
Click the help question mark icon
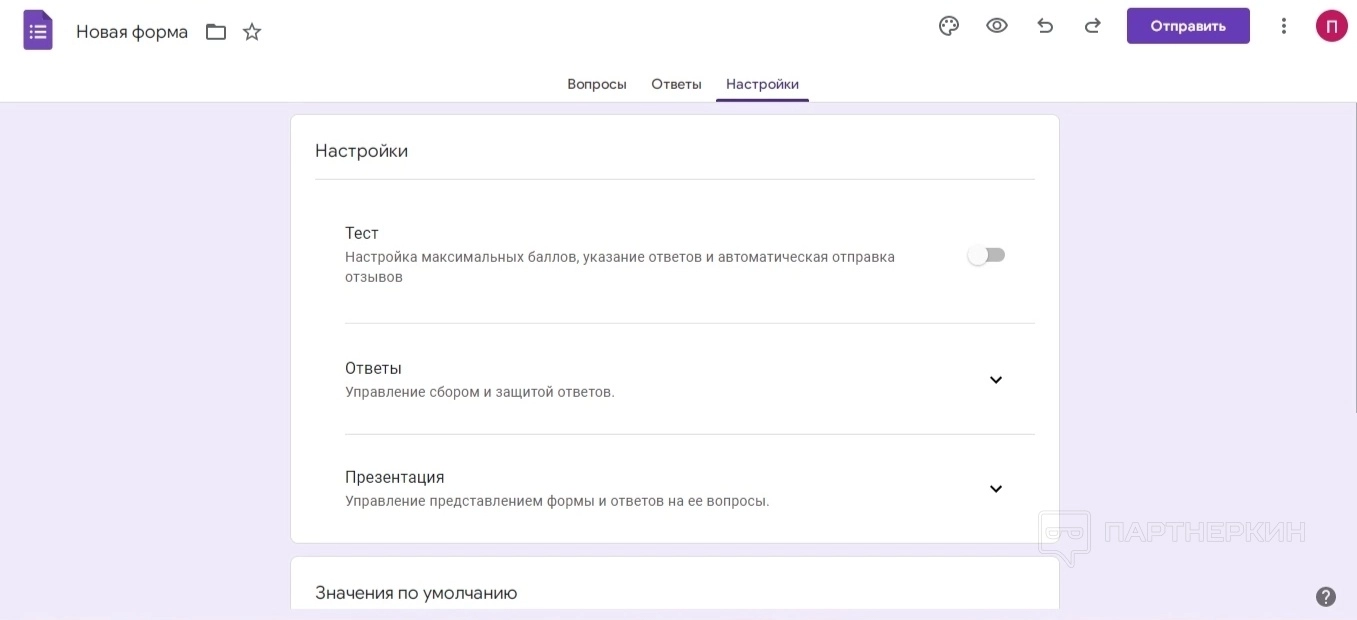(x=1326, y=597)
